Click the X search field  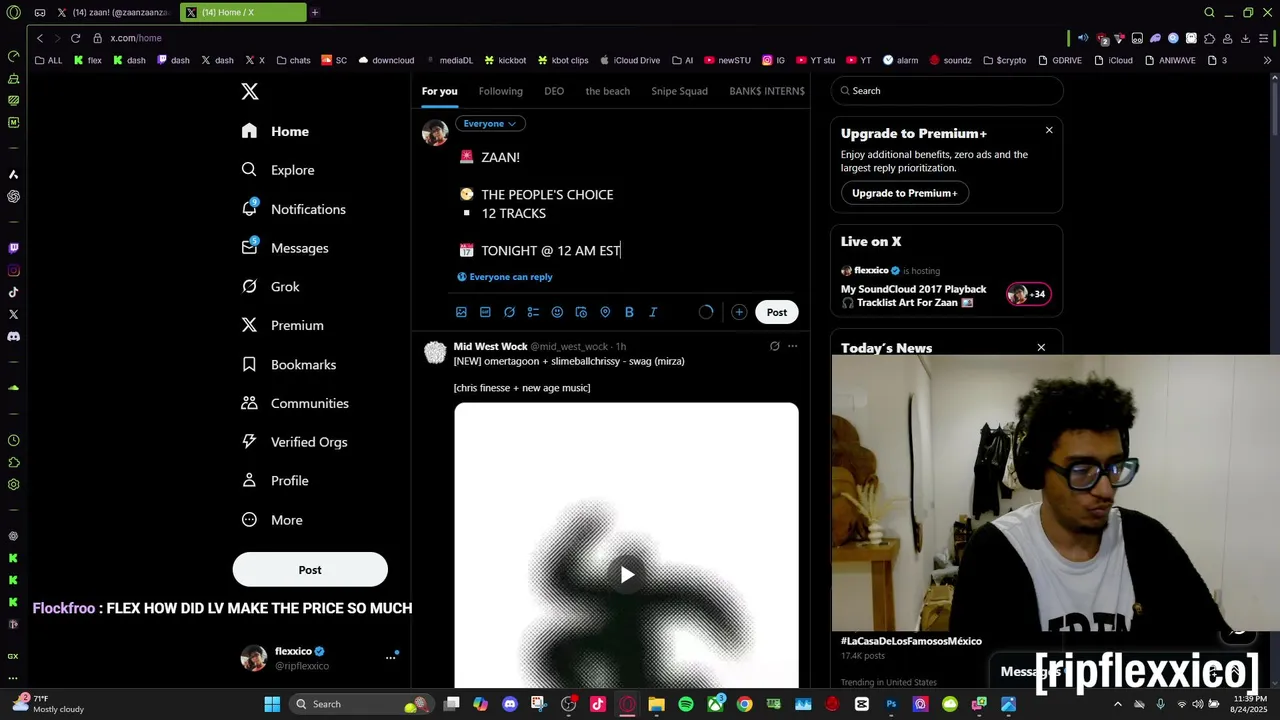click(x=947, y=91)
